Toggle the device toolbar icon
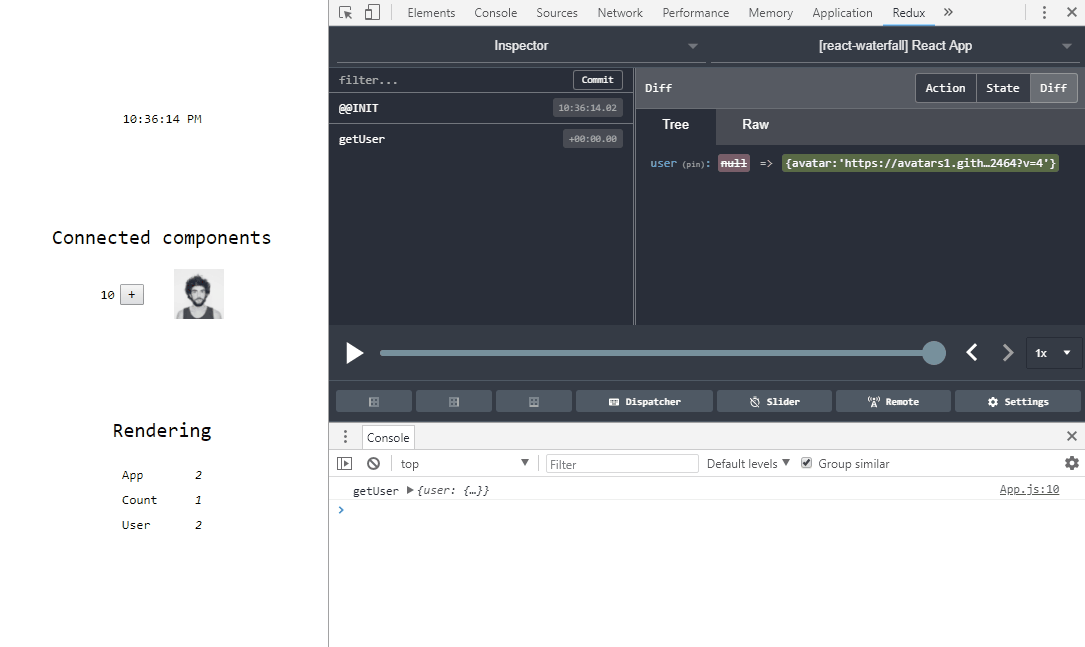Image resolution: width=1085 pixels, height=647 pixels. tap(372, 12)
